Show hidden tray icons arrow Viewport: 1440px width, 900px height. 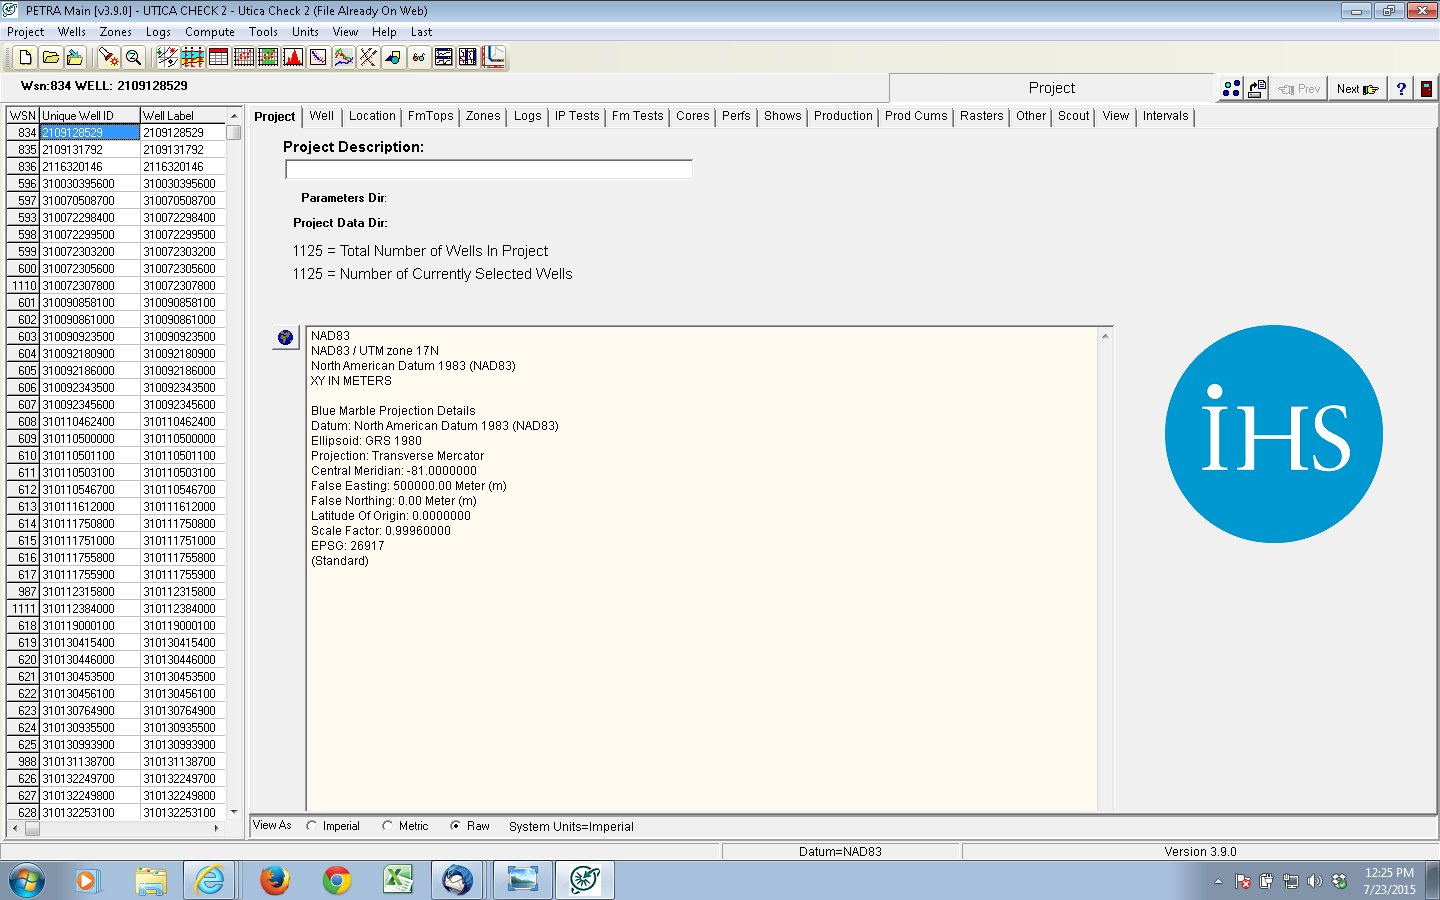1218,881
